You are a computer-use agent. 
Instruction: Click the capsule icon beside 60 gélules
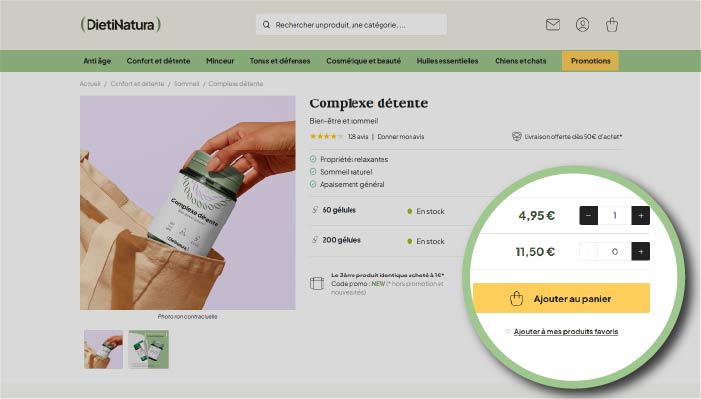315,210
